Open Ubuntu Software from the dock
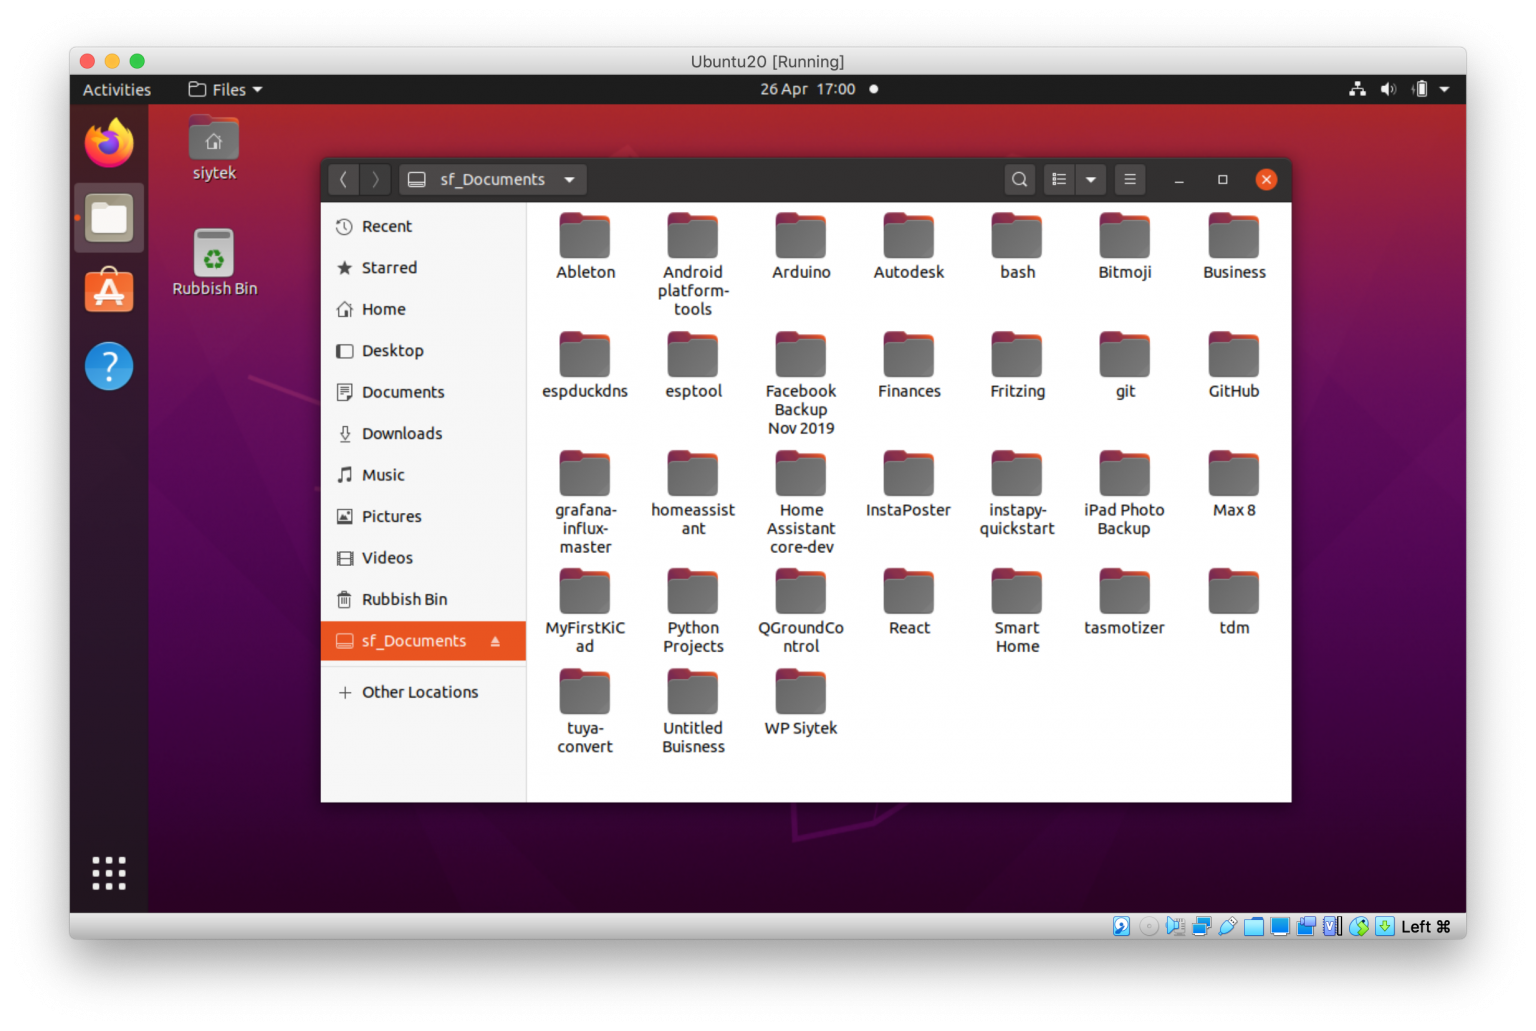 [x=109, y=291]
